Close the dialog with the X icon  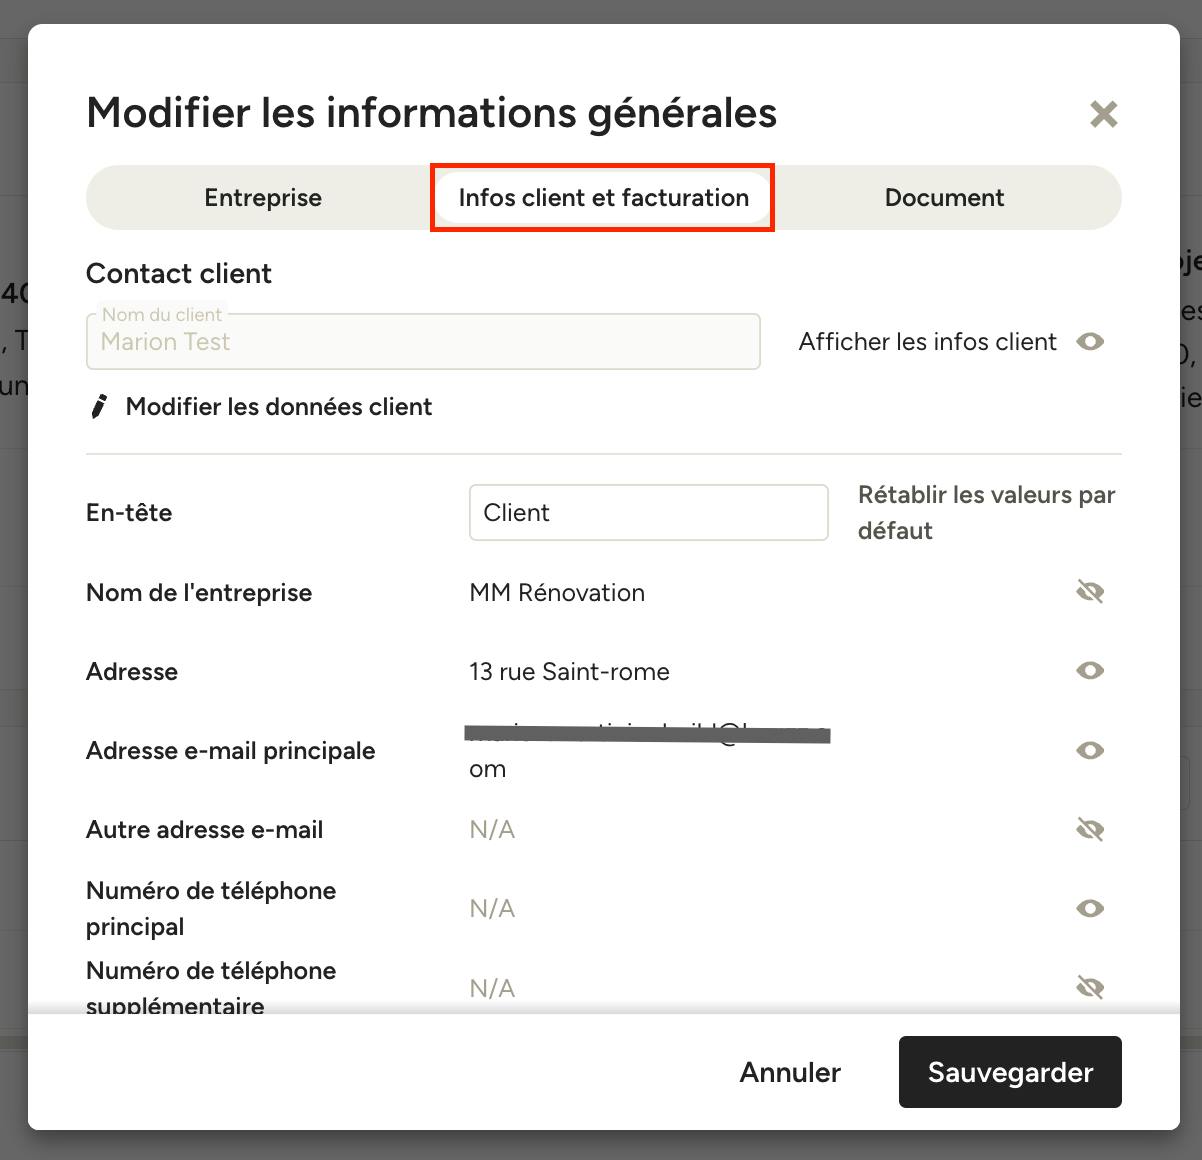1103,114
